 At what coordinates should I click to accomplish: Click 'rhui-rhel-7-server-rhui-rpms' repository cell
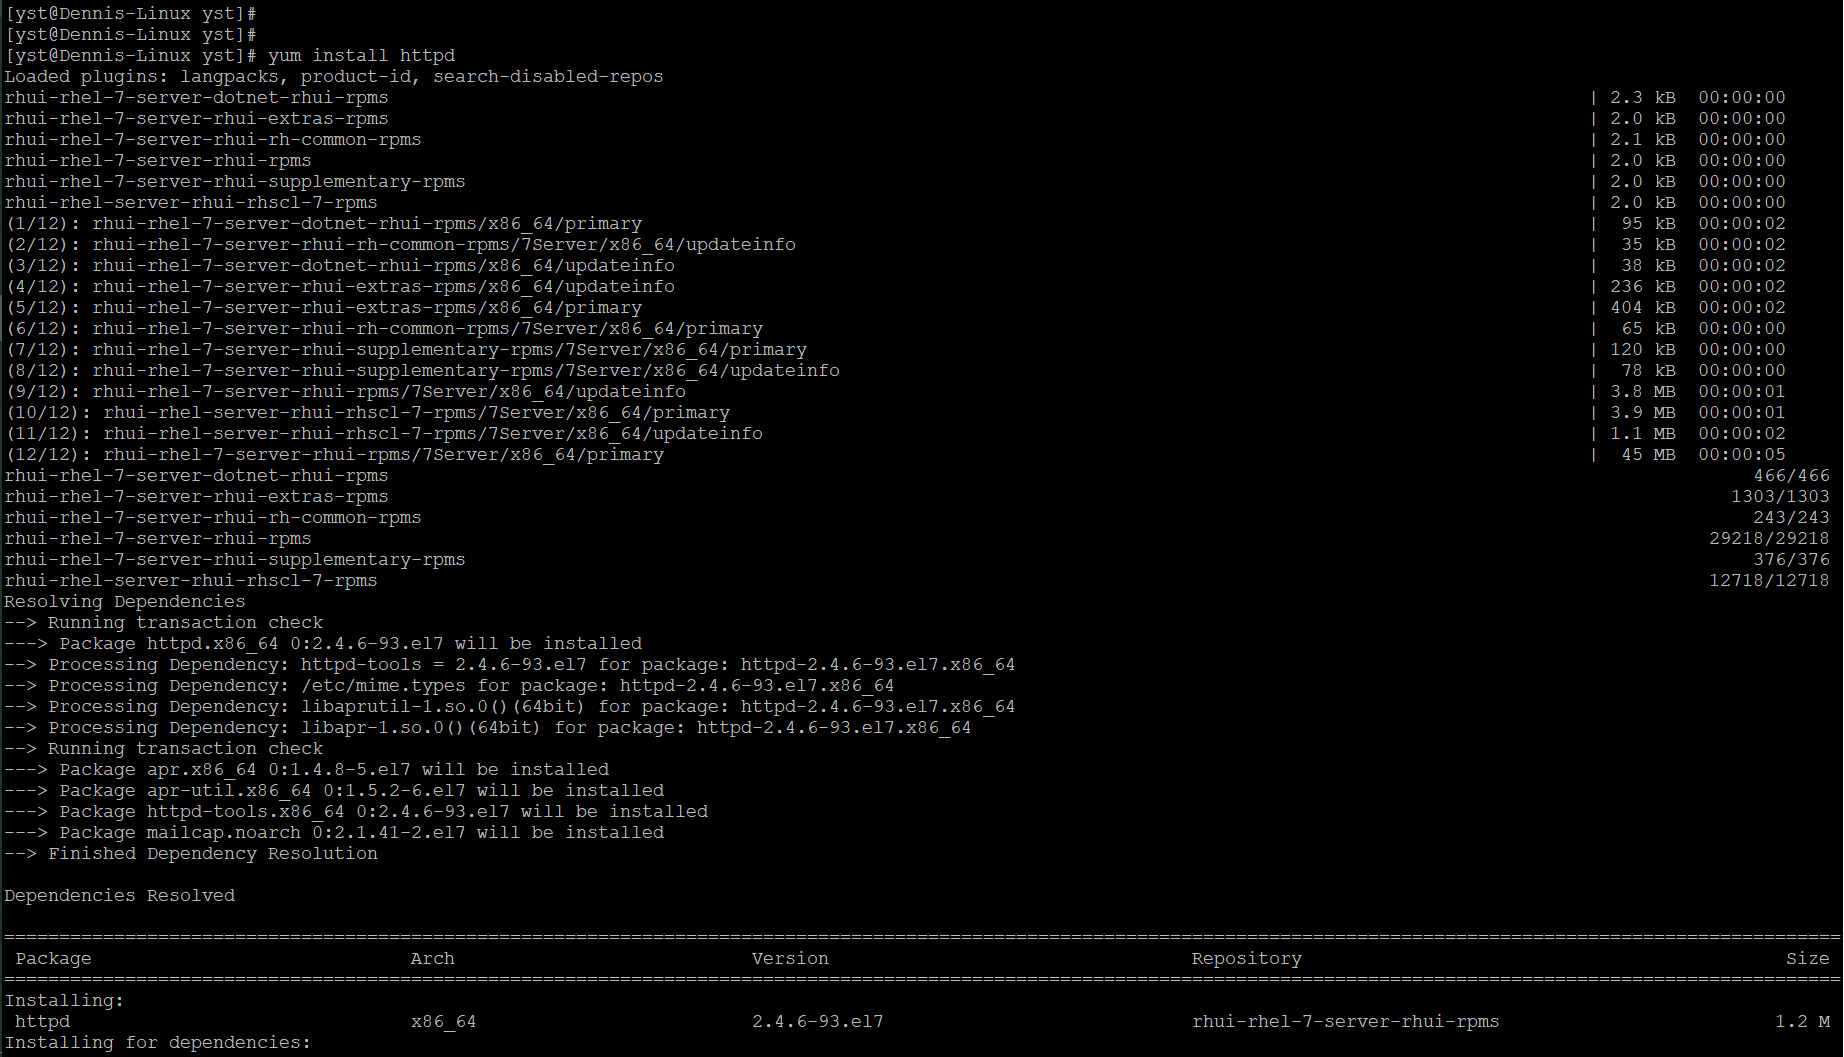tap(1346, 1021)
